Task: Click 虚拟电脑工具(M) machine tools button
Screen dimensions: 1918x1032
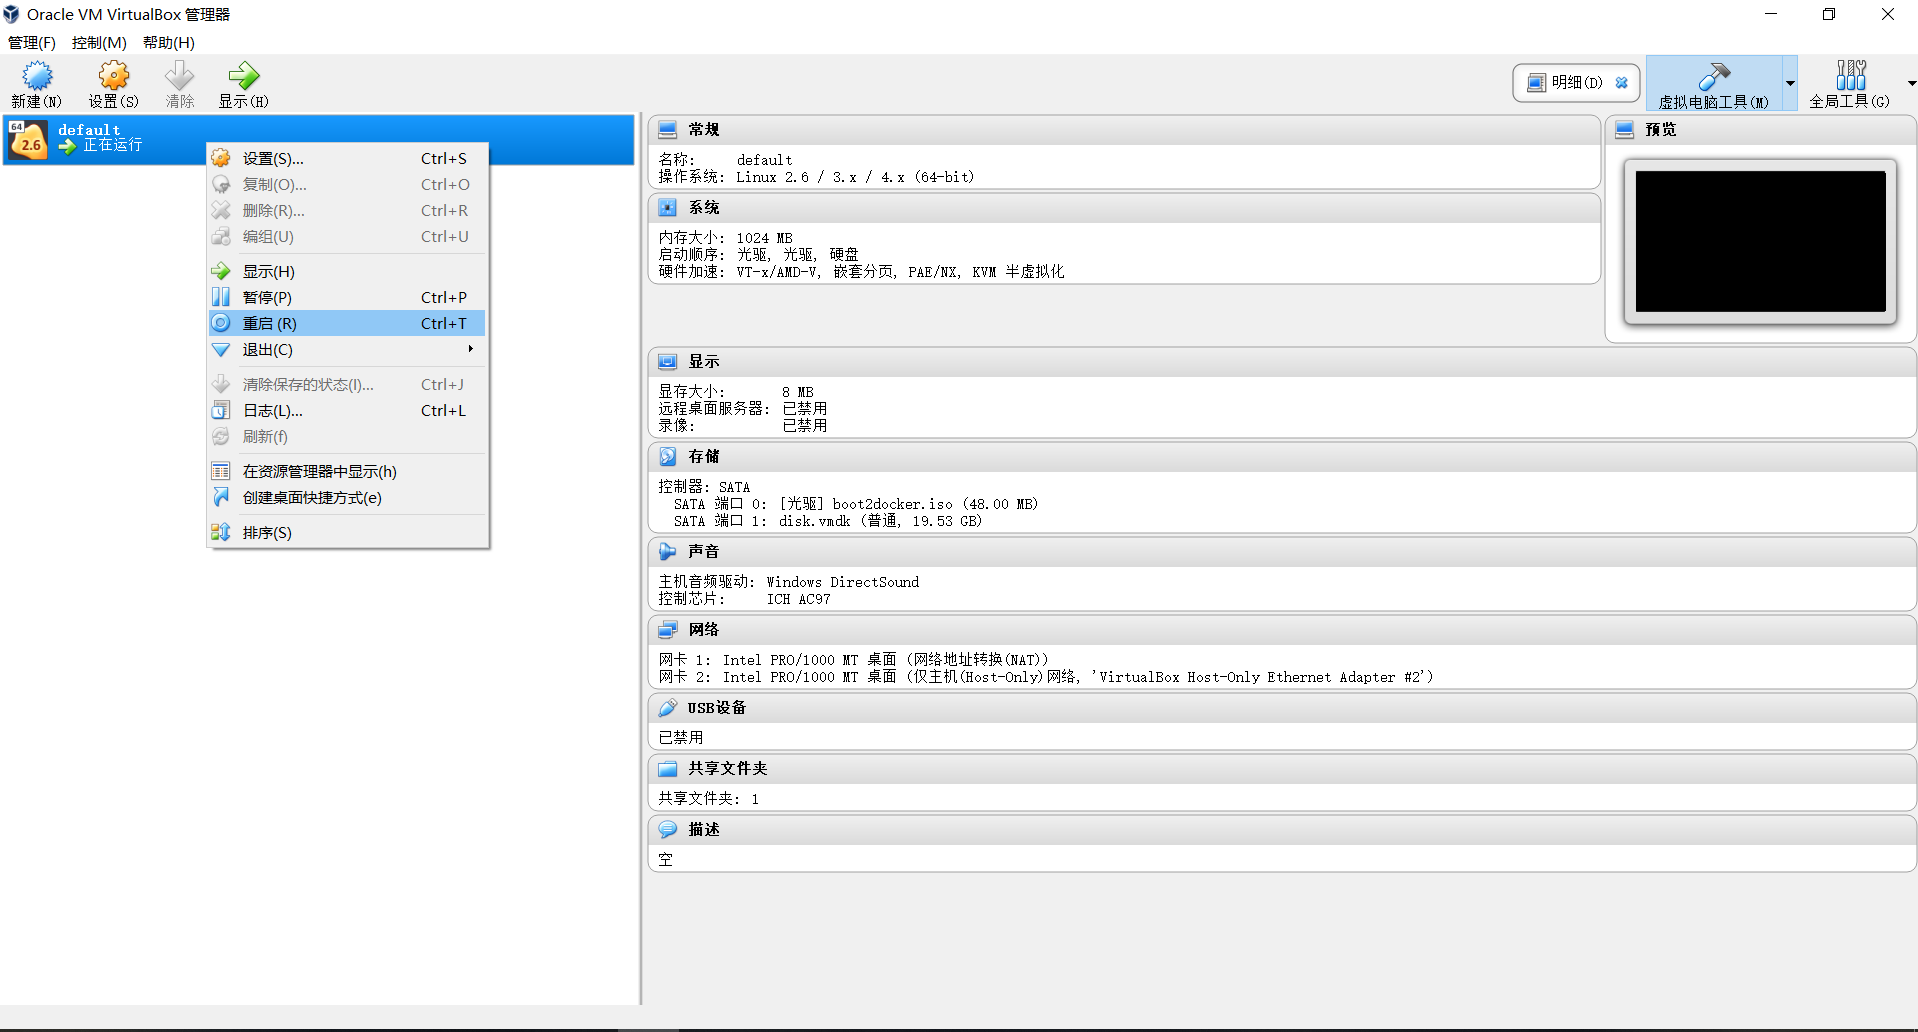Action: coord(1714,84)
